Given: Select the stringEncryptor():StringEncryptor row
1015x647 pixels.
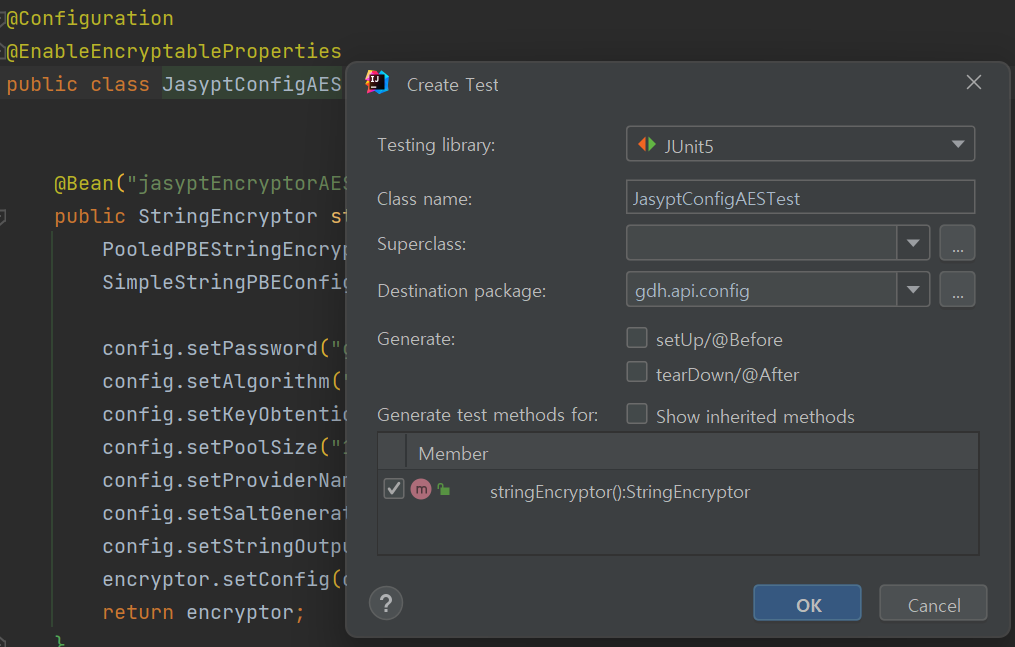Looking at the screenshot, I should point(620,491).
